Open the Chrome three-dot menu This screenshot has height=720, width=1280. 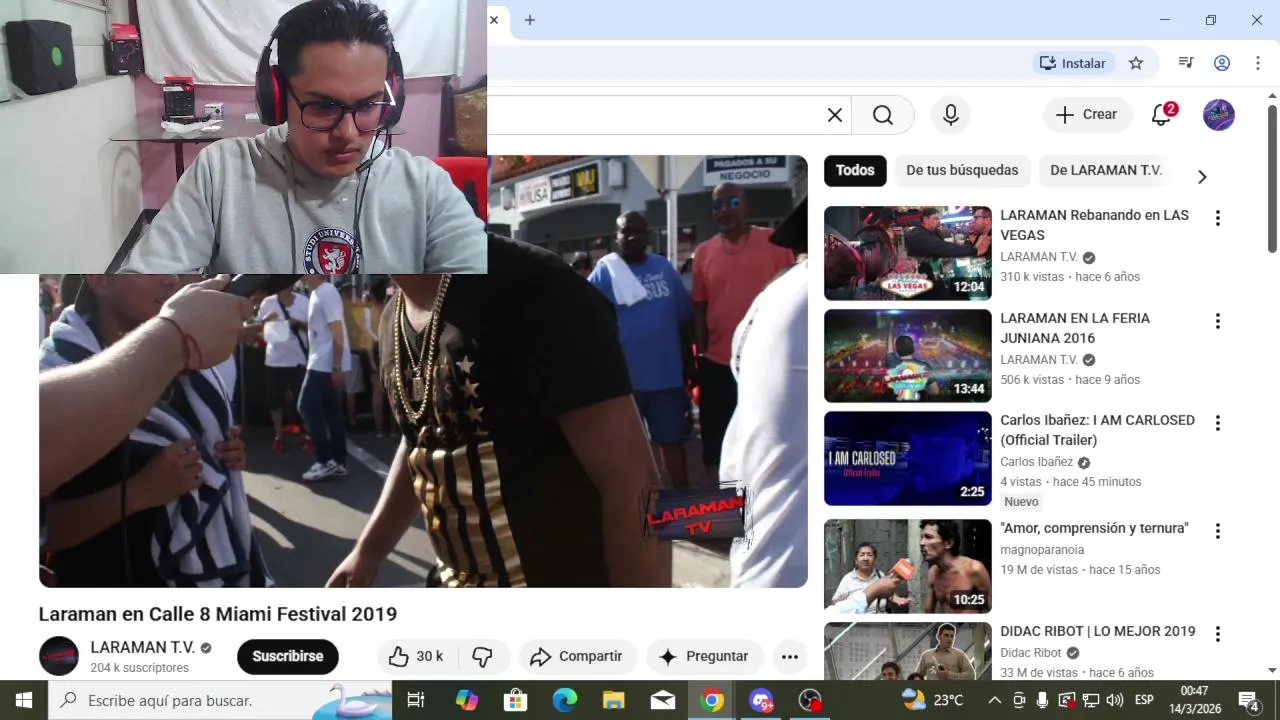(1258, 63)
